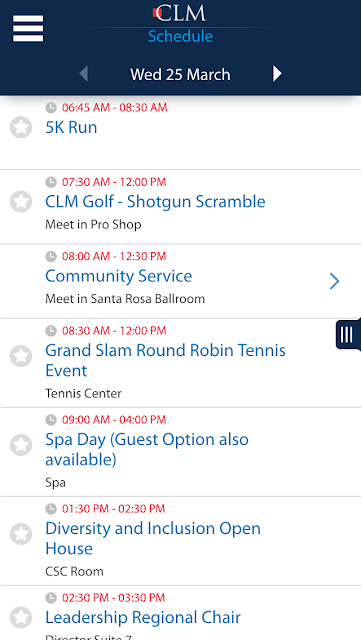Open Diversity and Inclusion Open House entry

(x=180, y=541)
